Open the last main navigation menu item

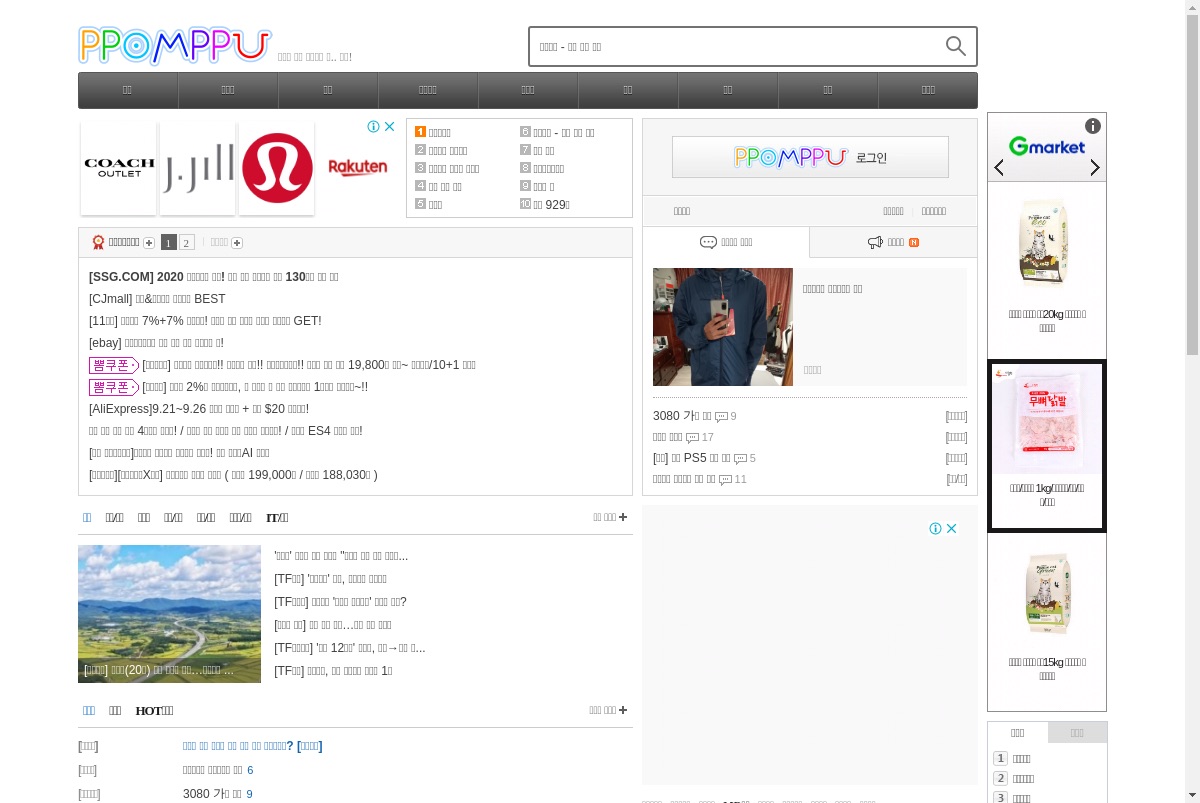pyautogui.click(x=928, y=90)
